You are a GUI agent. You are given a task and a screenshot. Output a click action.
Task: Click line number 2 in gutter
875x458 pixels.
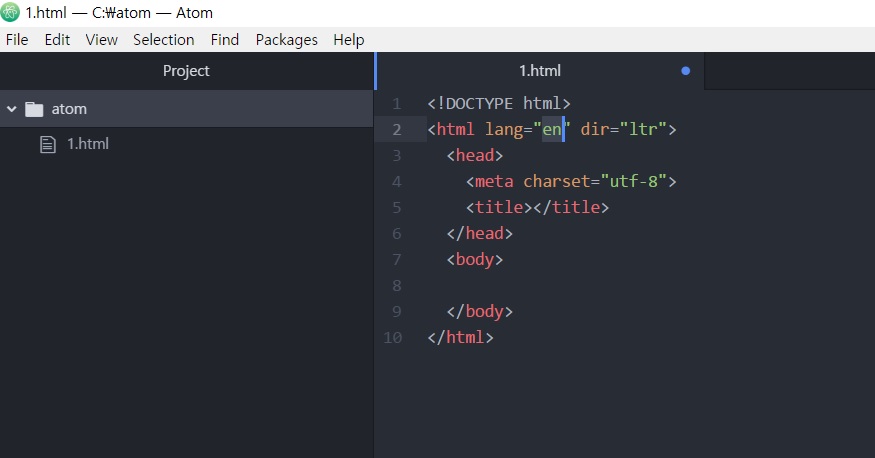pyautogui.click(x=396, y=129)
